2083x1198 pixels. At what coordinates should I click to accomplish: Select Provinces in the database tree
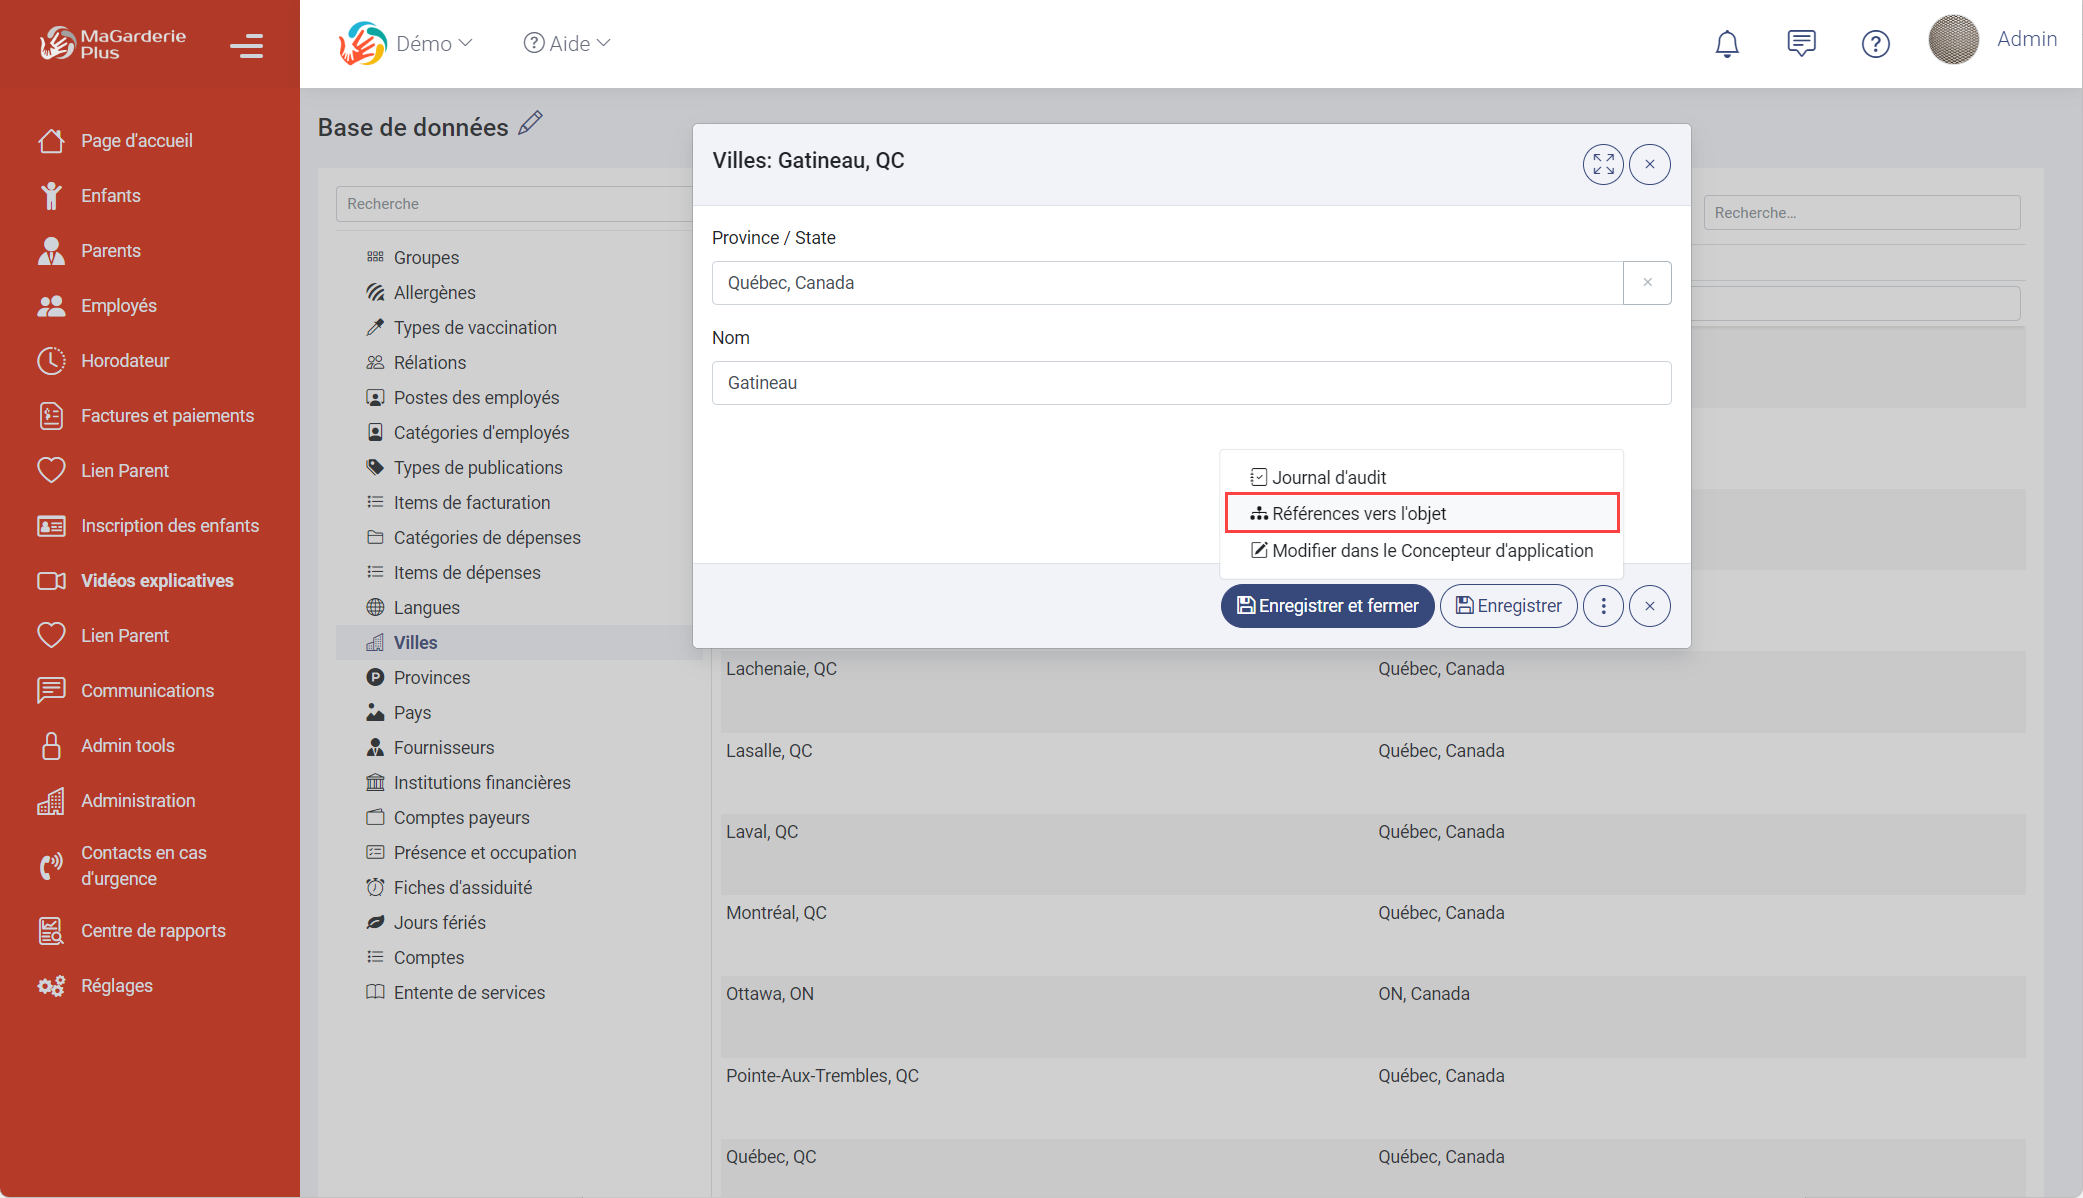[x=431, y=678]
